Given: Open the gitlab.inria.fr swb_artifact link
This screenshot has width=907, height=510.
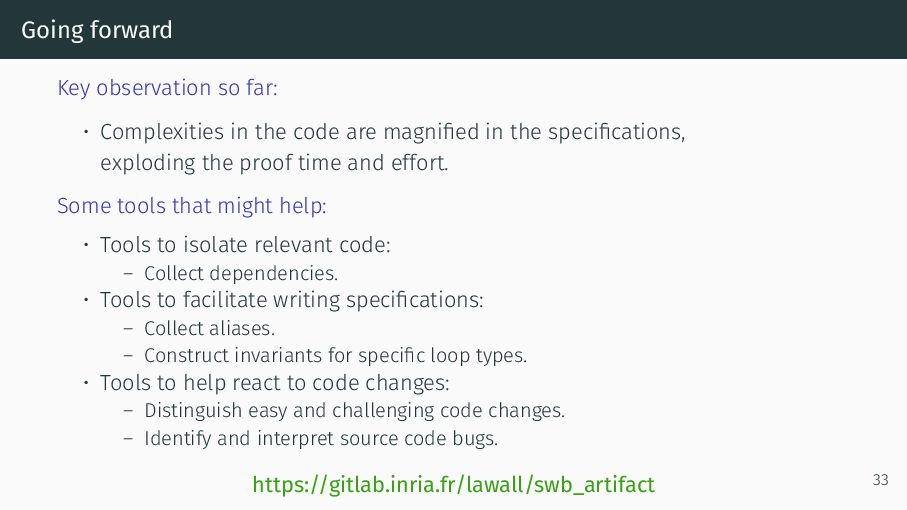Looking at the screenshot, I should (454, 485).
